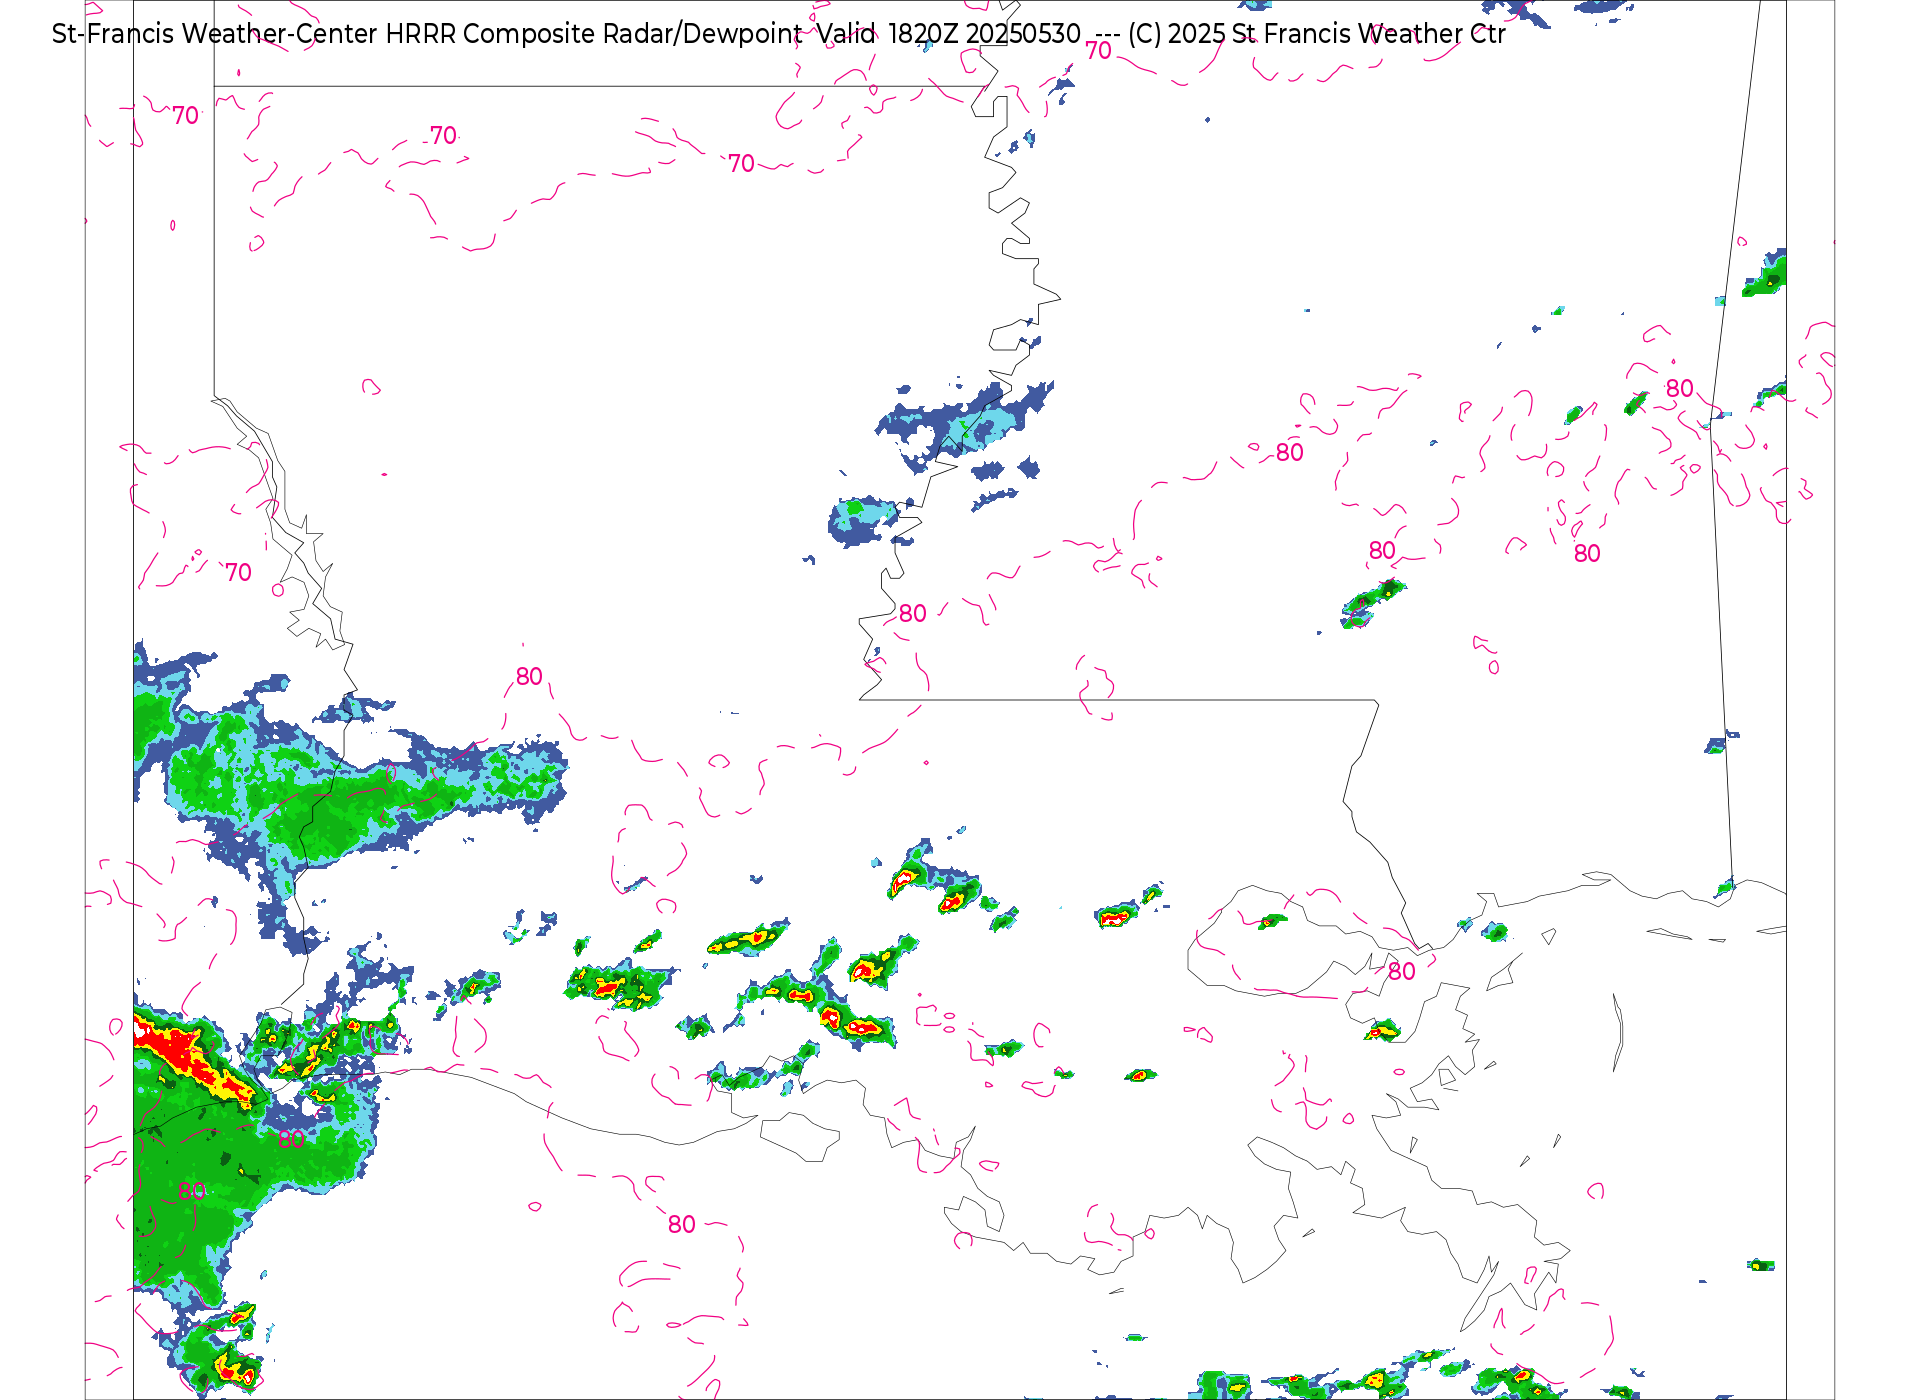This screenshot has height=1400, width=1920.
Task: Click the 'HRRR Composite Radar/Dewpoint' title text
Action: [x=593, y=34]
